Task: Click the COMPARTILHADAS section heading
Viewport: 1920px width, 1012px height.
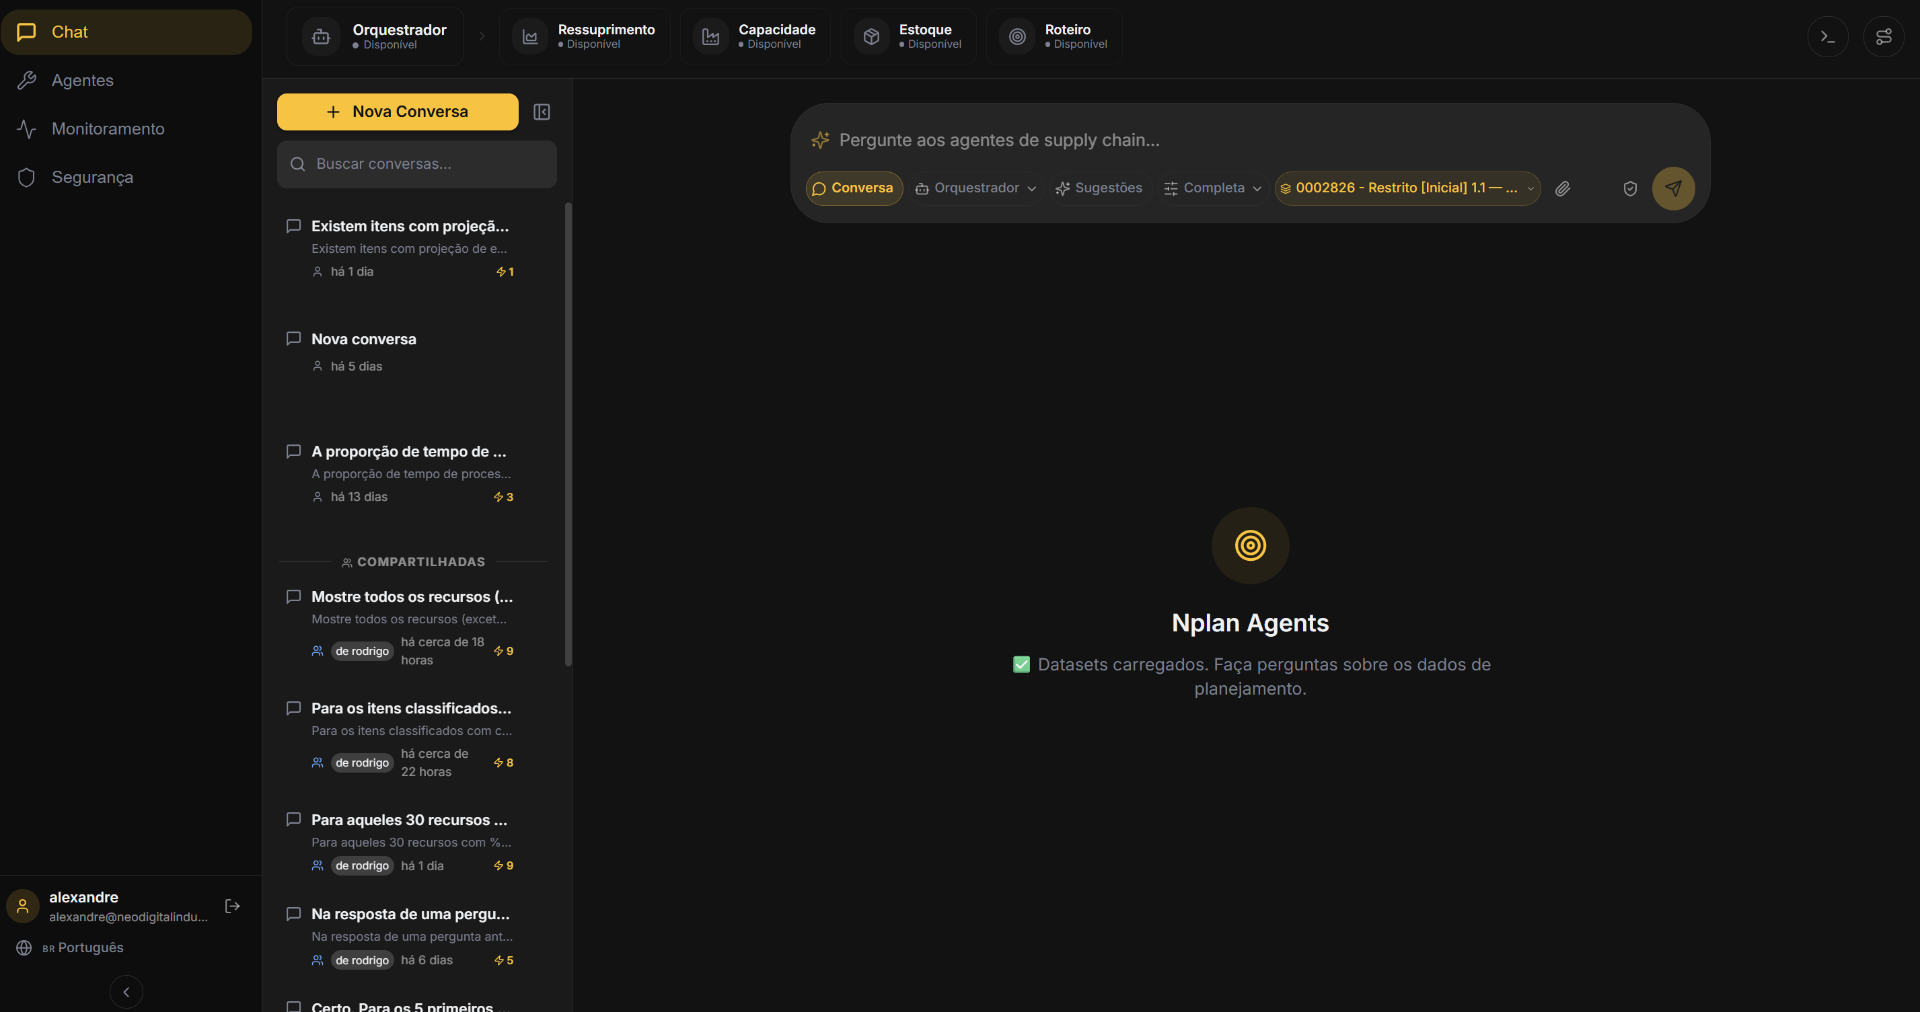Action: 413,562
